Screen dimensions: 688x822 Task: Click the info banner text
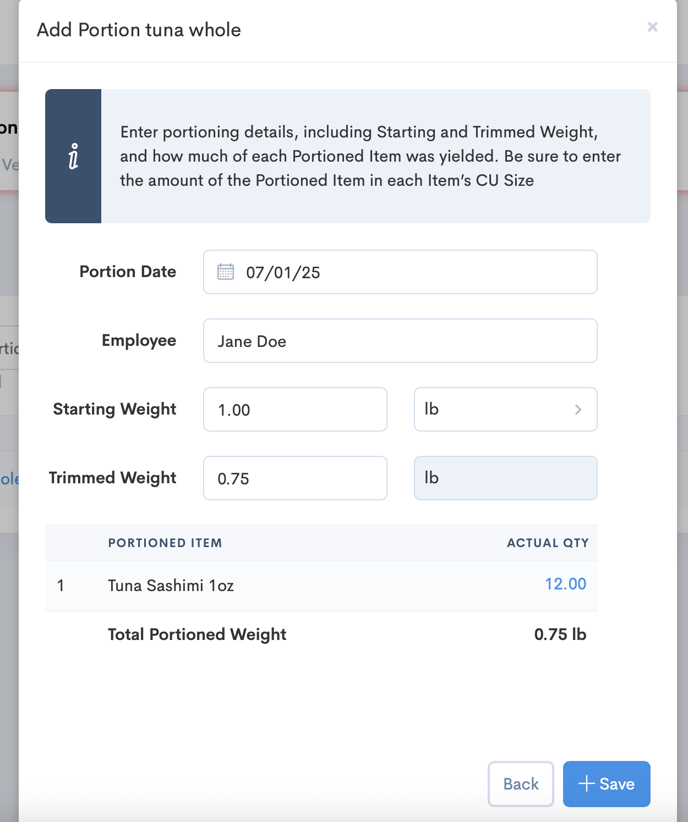370,156
